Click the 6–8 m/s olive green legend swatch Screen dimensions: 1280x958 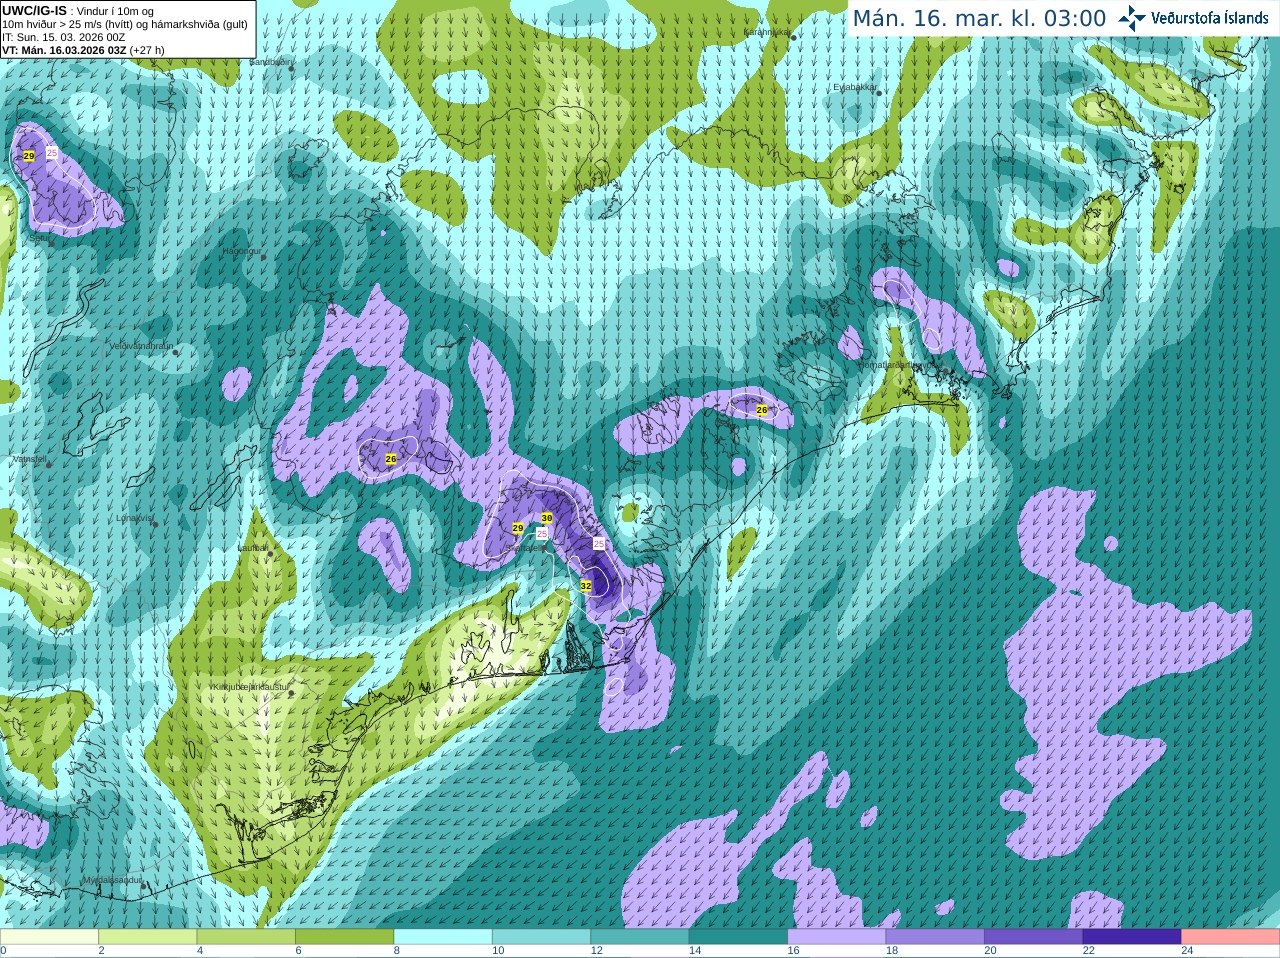(x=345, y=936)
